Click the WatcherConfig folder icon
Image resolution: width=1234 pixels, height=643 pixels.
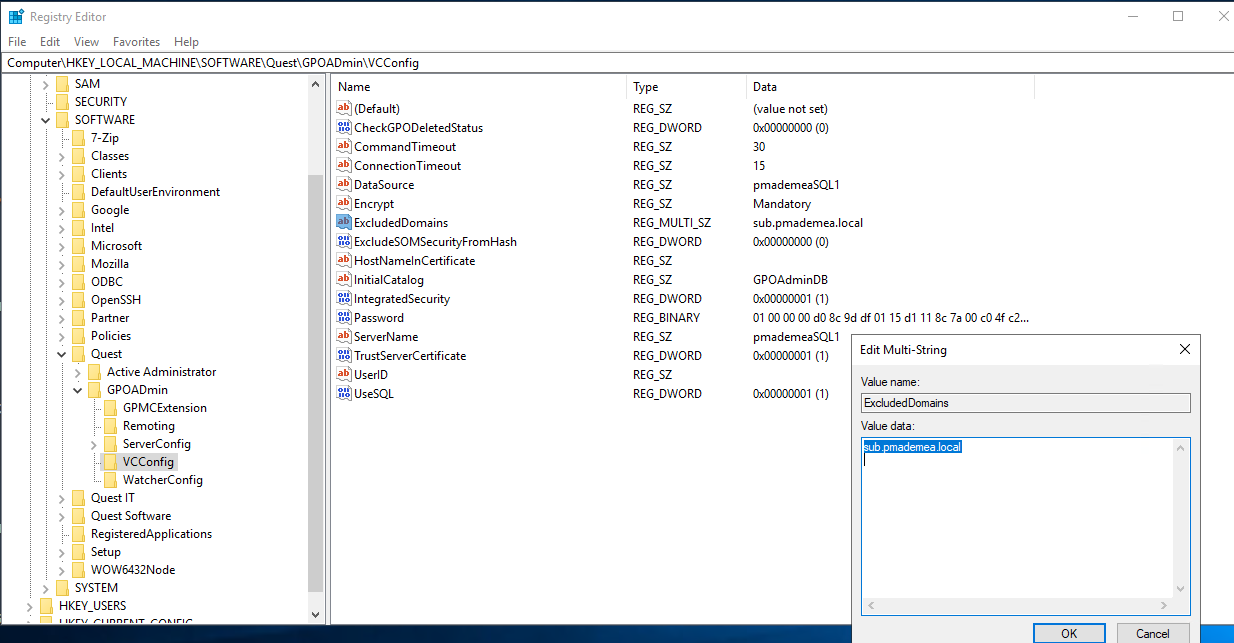[x=110, y=480]
